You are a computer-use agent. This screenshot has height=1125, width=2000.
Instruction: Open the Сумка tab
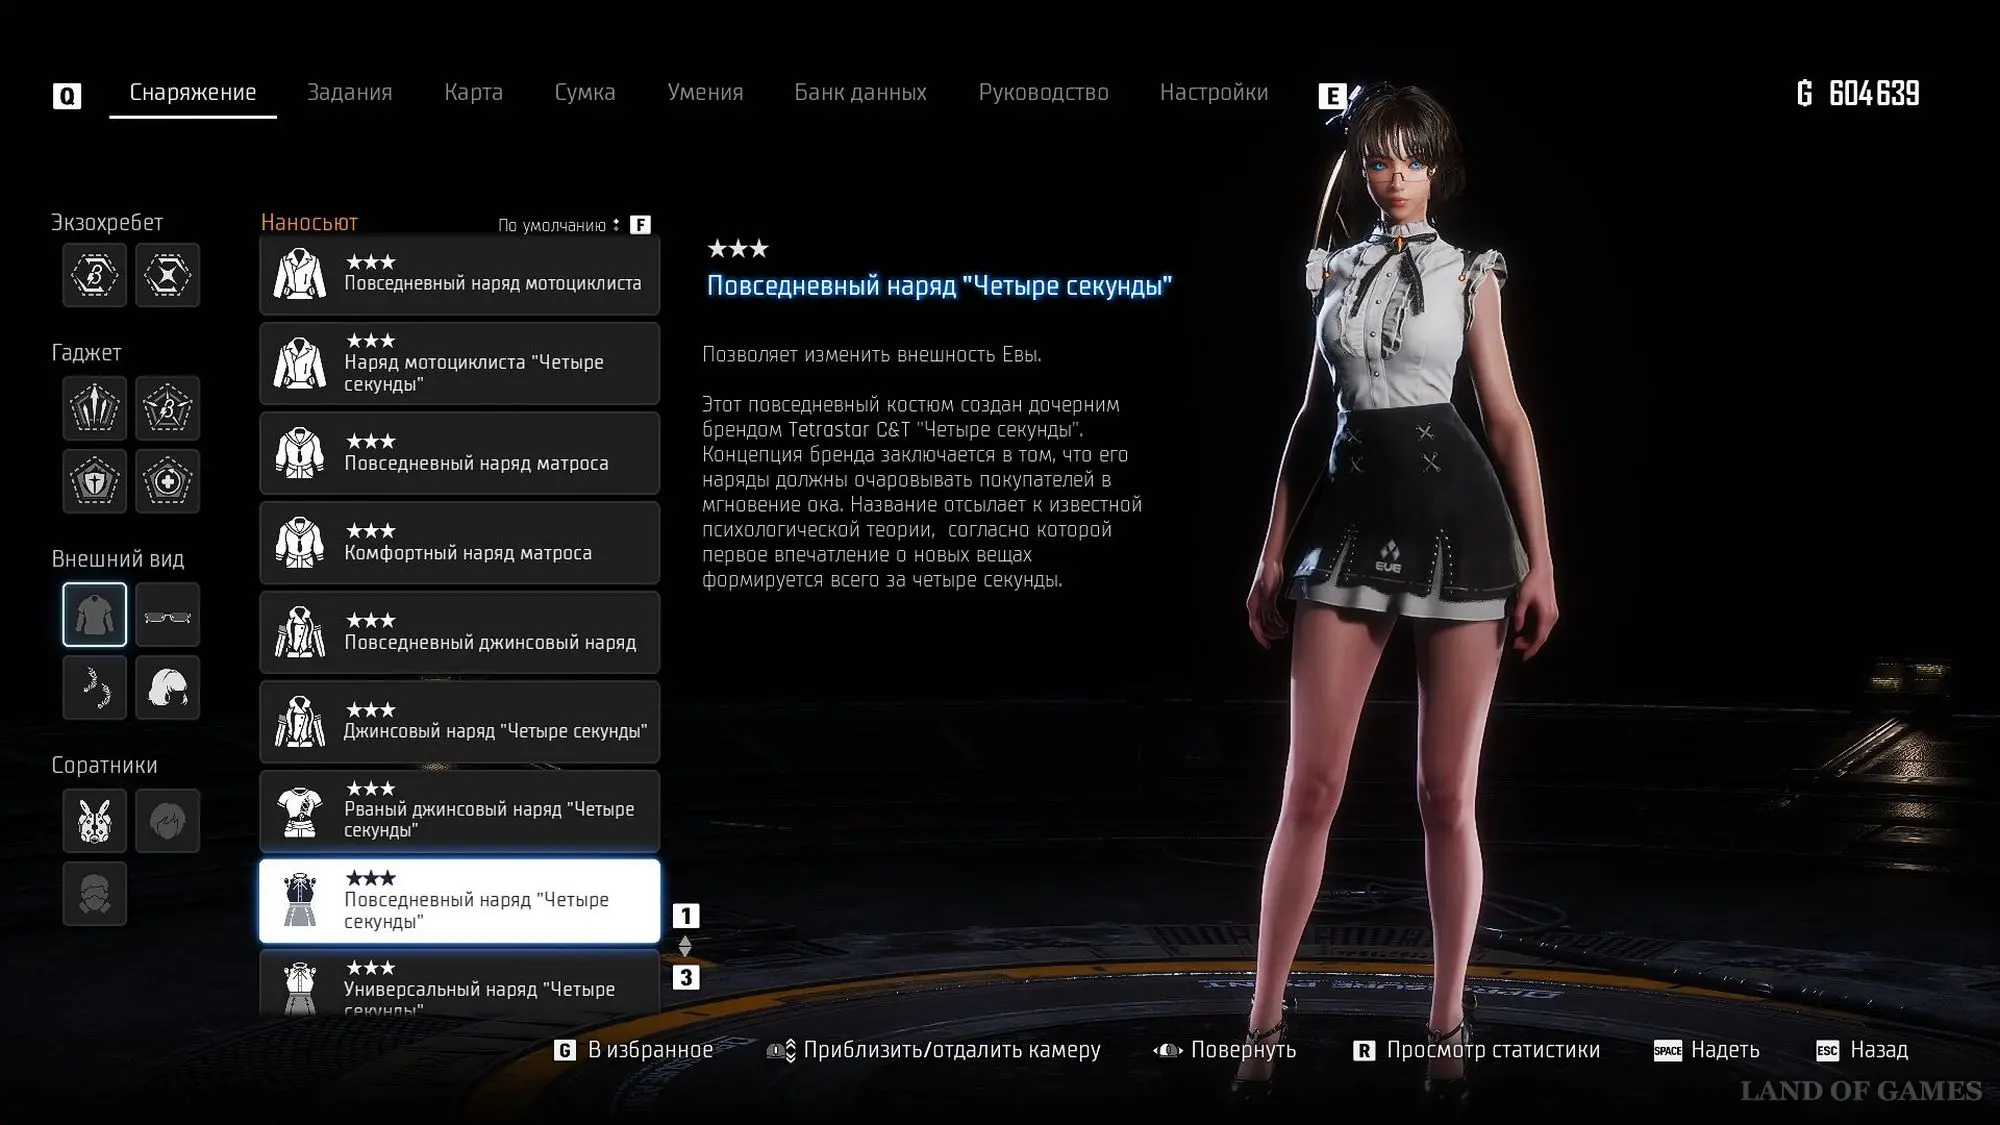point(585,92)
